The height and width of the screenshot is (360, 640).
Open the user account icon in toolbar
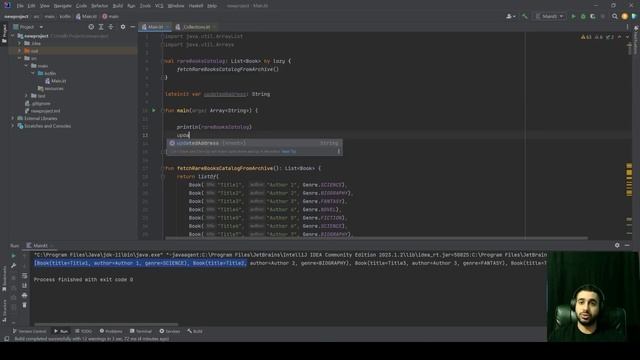[x=510, y=16]
